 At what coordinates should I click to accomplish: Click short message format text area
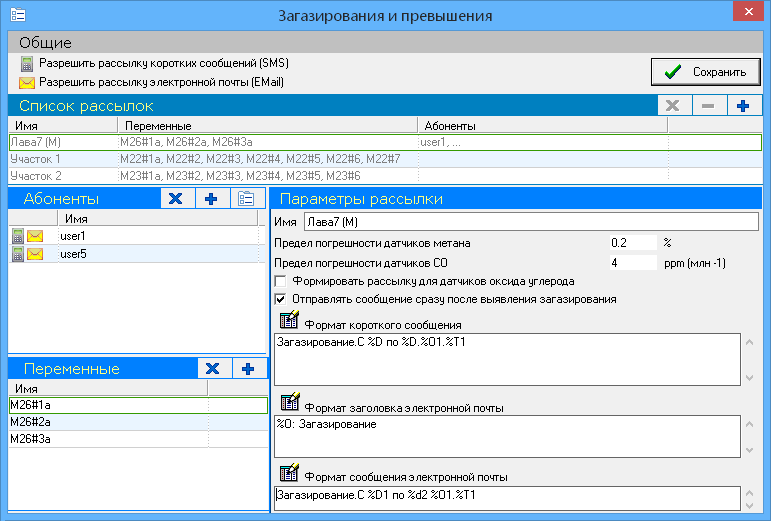[507, 359]
